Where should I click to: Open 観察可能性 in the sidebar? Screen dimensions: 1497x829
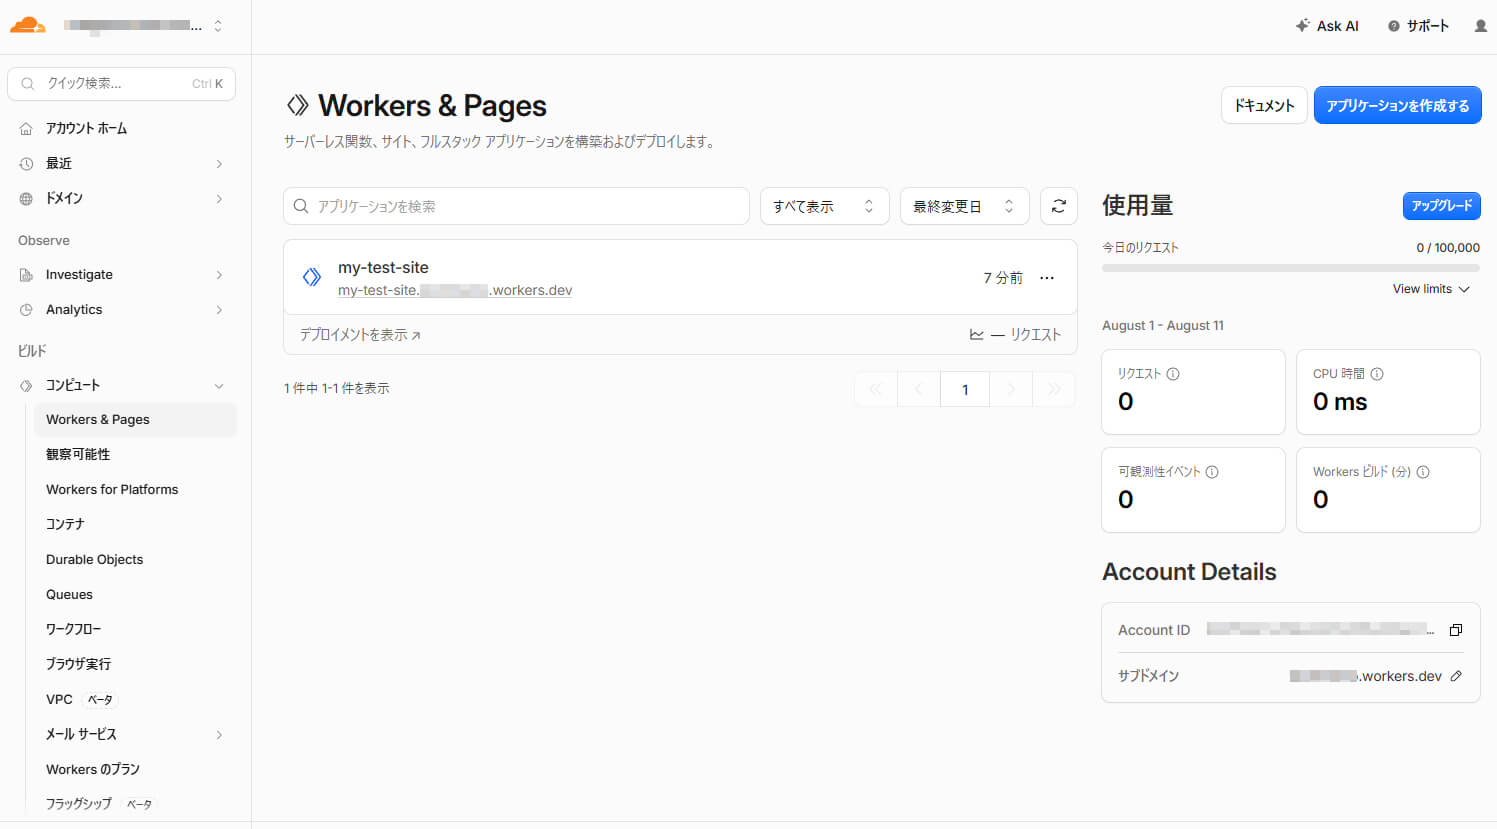click(x=78, y=454)
